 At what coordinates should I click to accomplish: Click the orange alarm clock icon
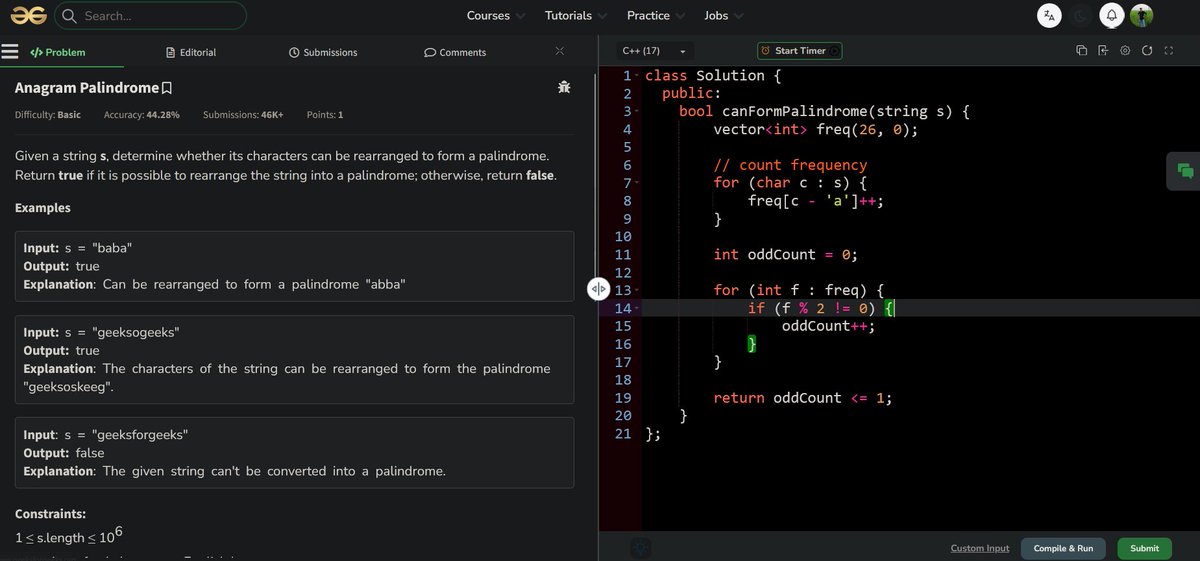coord(766,51)
